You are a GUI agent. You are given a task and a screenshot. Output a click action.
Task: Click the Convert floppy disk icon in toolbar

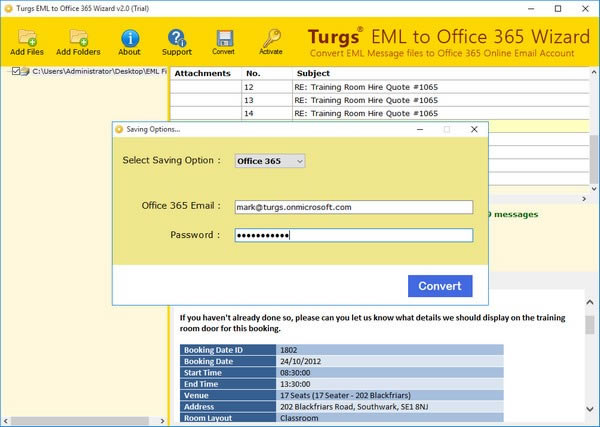point(224,39)
